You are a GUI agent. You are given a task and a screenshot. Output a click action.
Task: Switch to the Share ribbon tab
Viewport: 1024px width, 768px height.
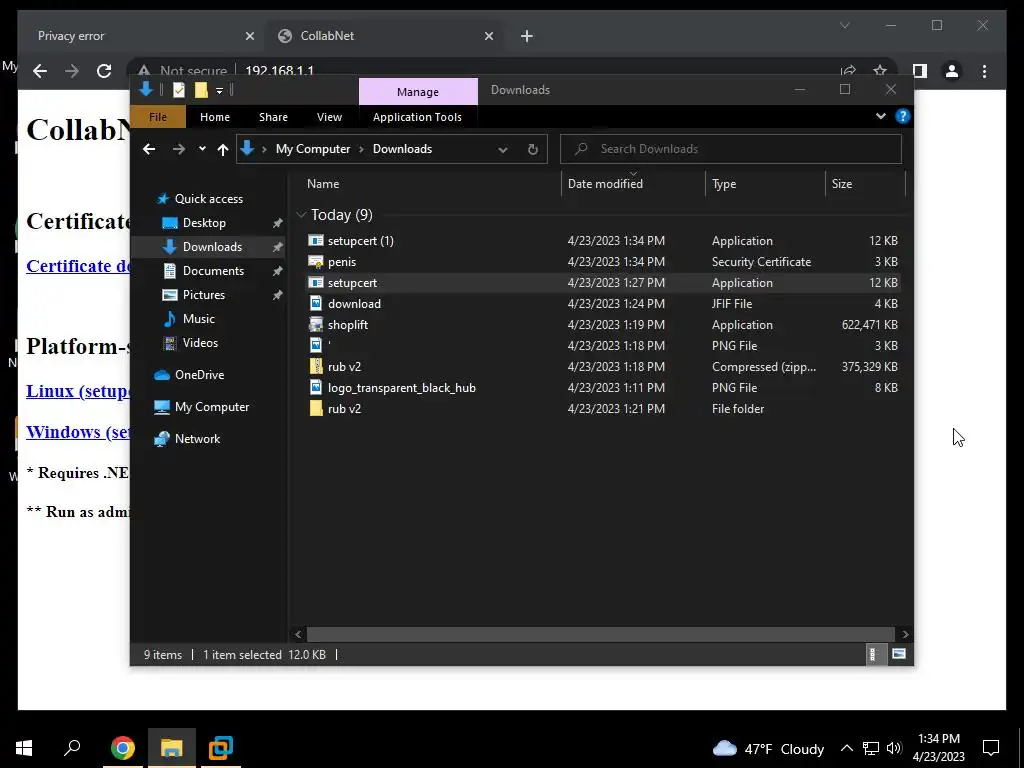point(273,117)
